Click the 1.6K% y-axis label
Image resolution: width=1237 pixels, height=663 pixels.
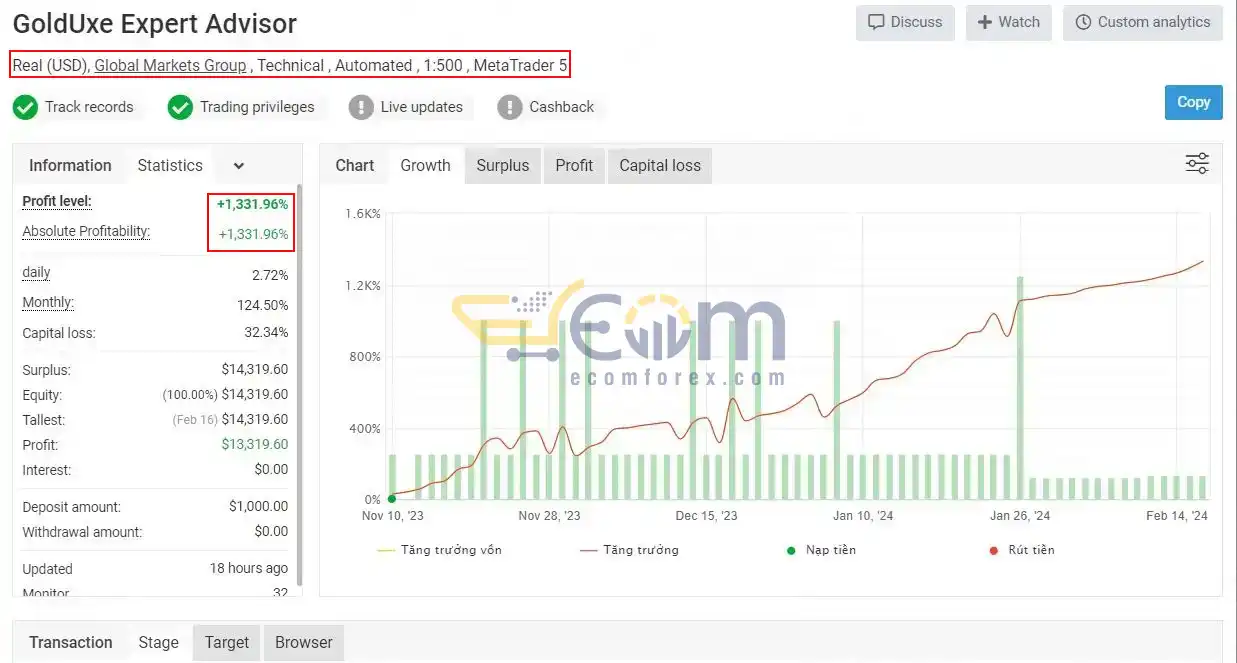(363, 214)
